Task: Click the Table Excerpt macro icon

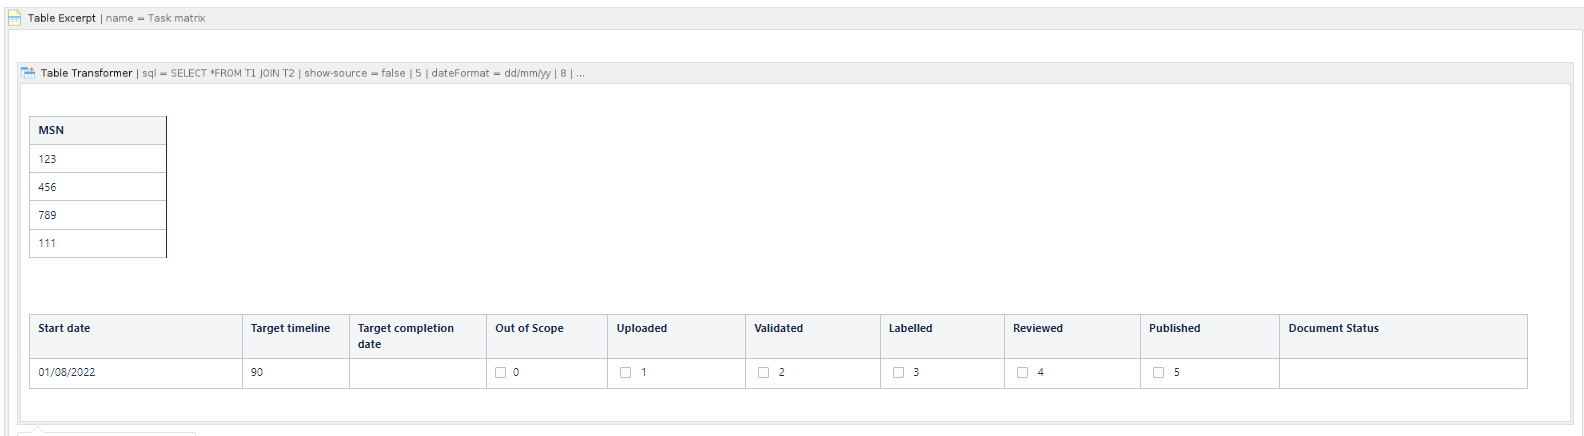Action: tap(14, 18)
